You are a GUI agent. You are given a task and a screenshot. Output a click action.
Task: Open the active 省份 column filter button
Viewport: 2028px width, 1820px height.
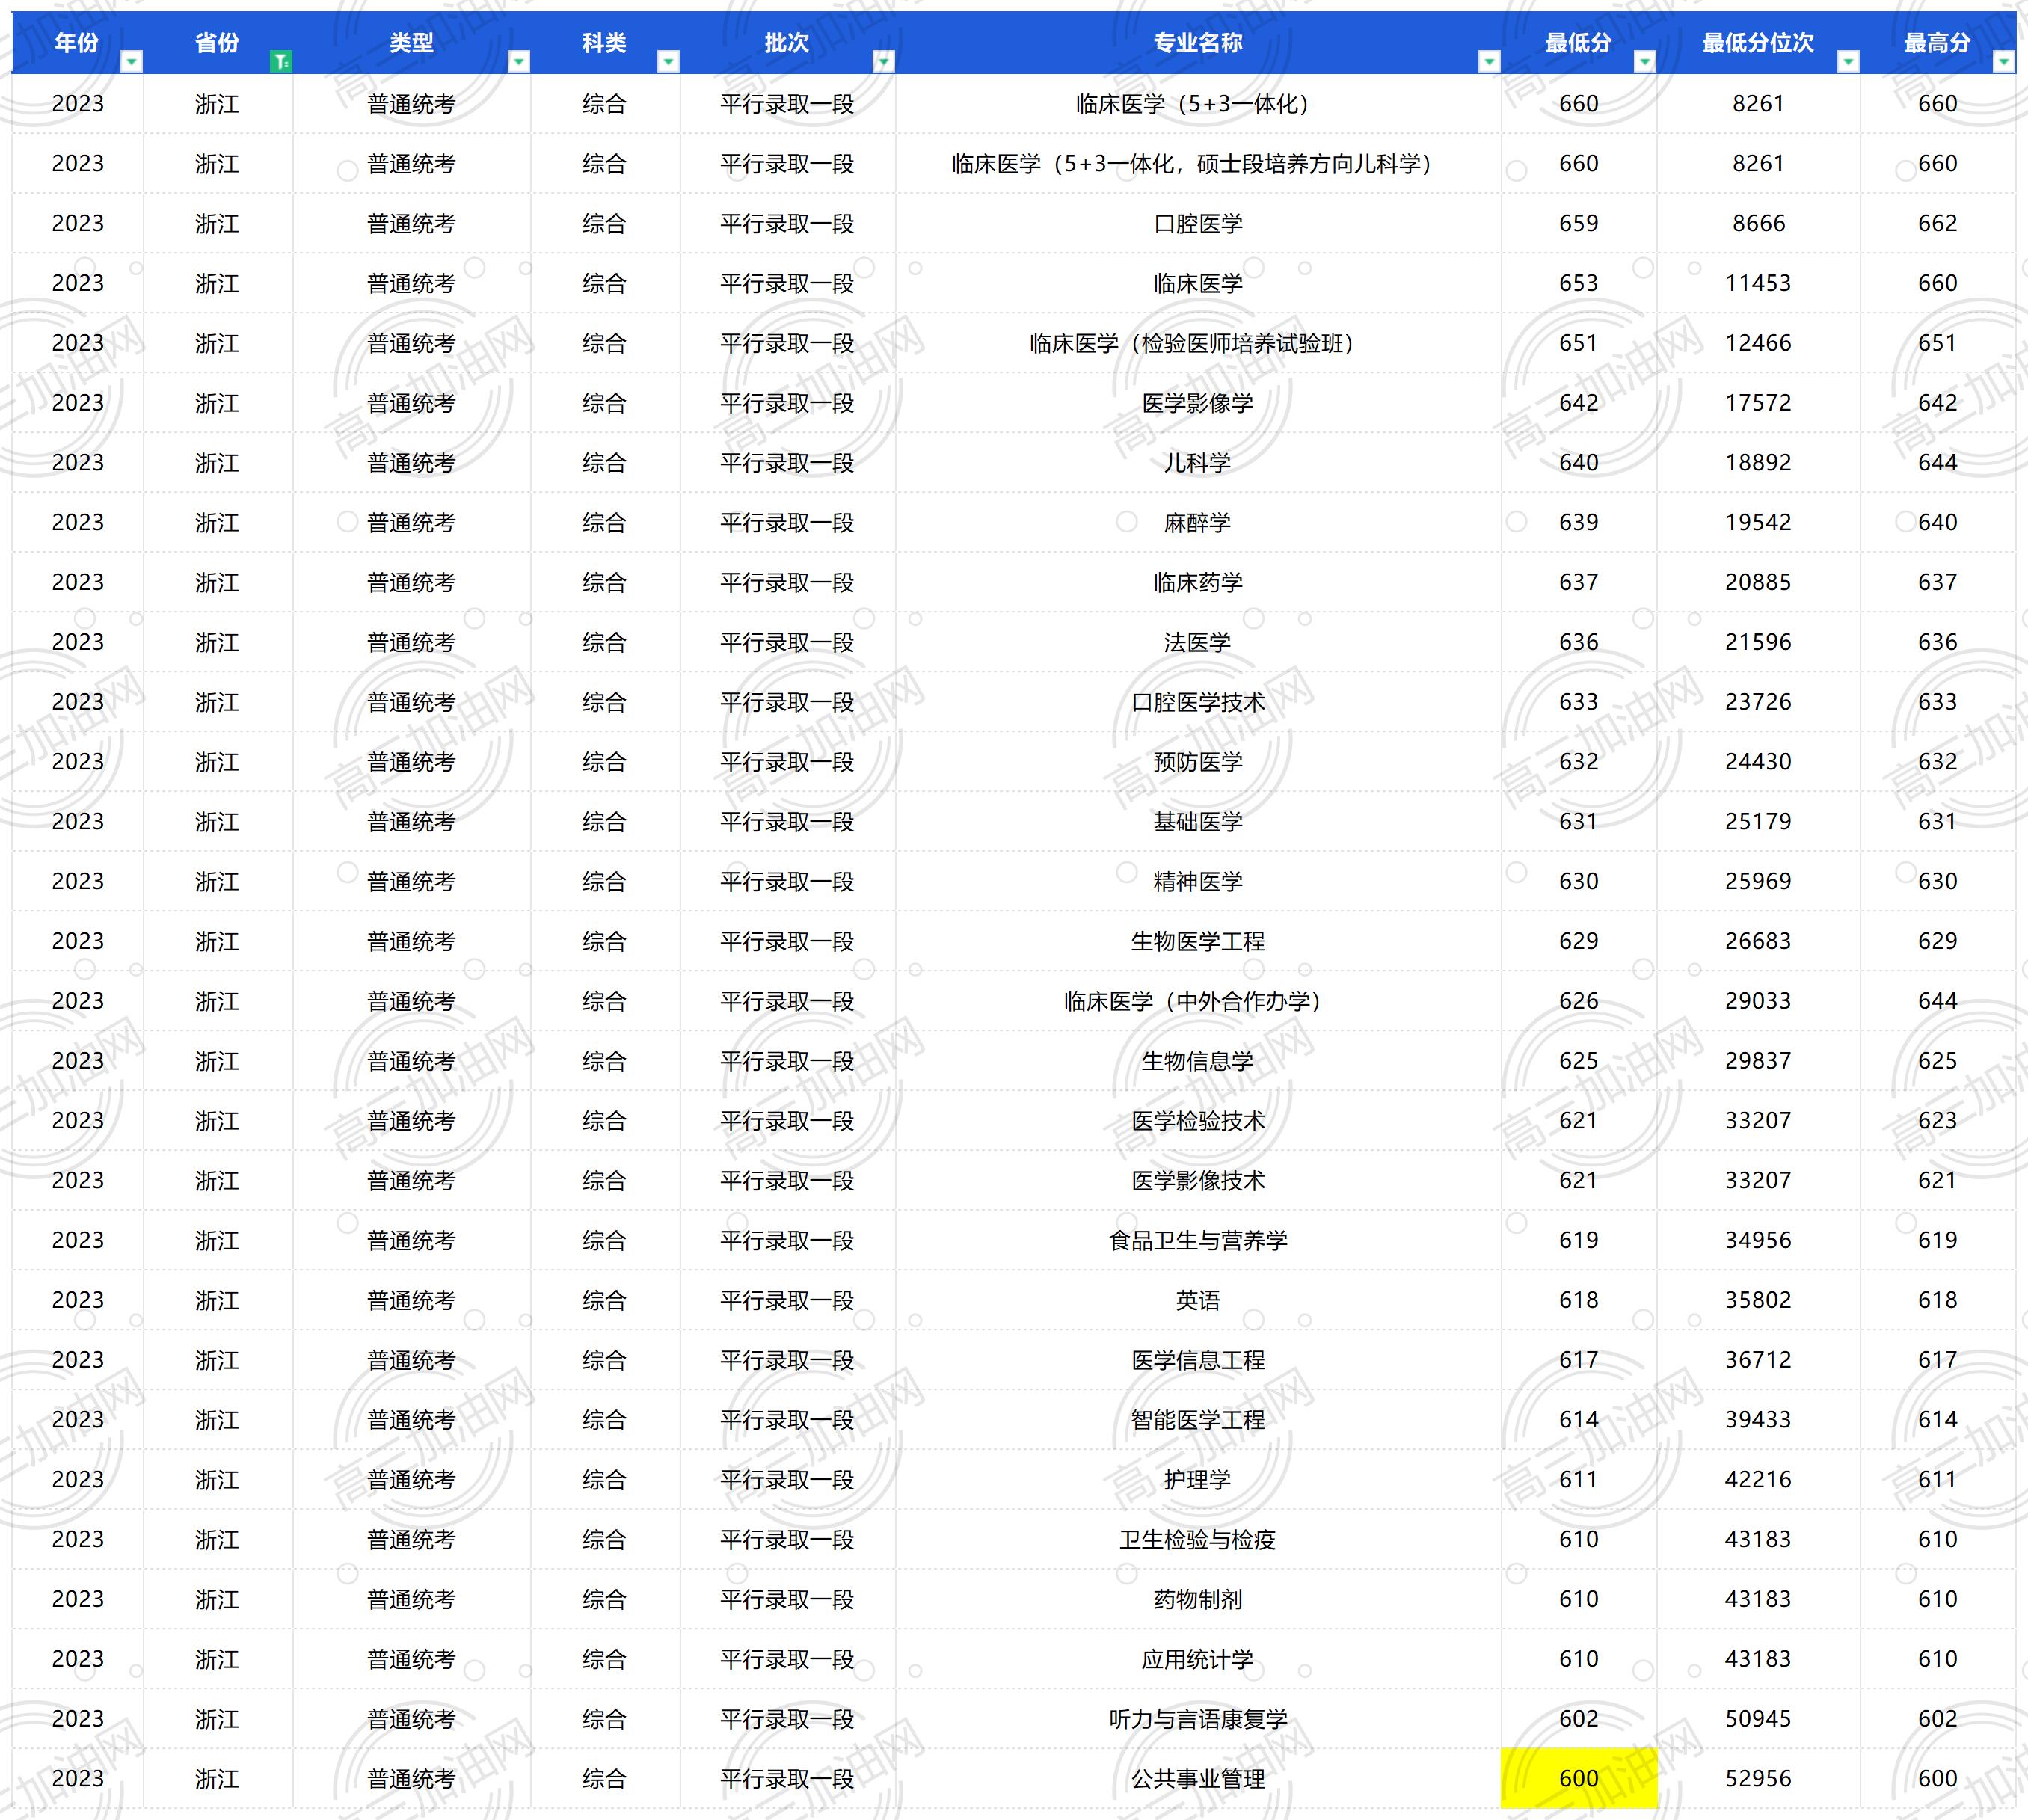[x=281, y=62]
